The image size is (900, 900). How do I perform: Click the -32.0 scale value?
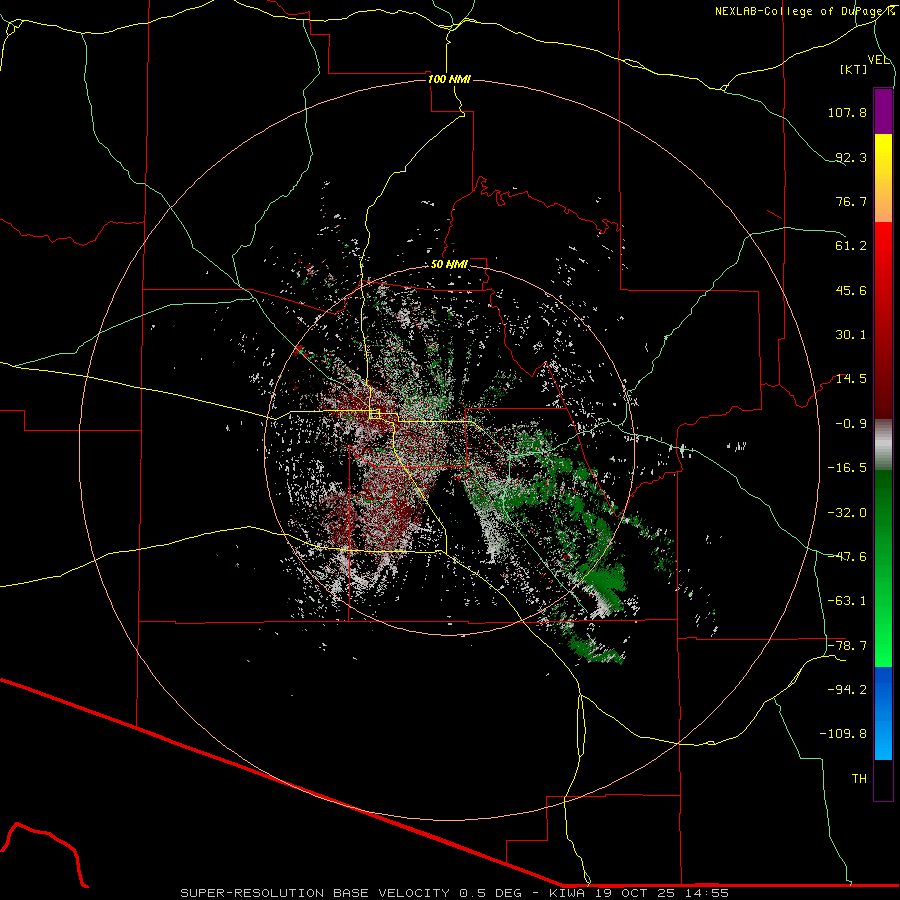[x=847, y=513]
